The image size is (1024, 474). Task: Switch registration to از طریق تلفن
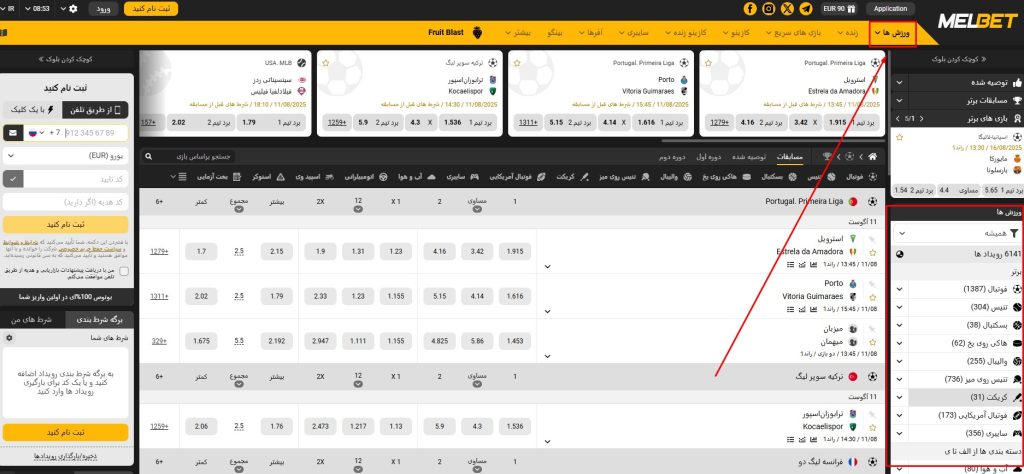[x=97, y=110]
